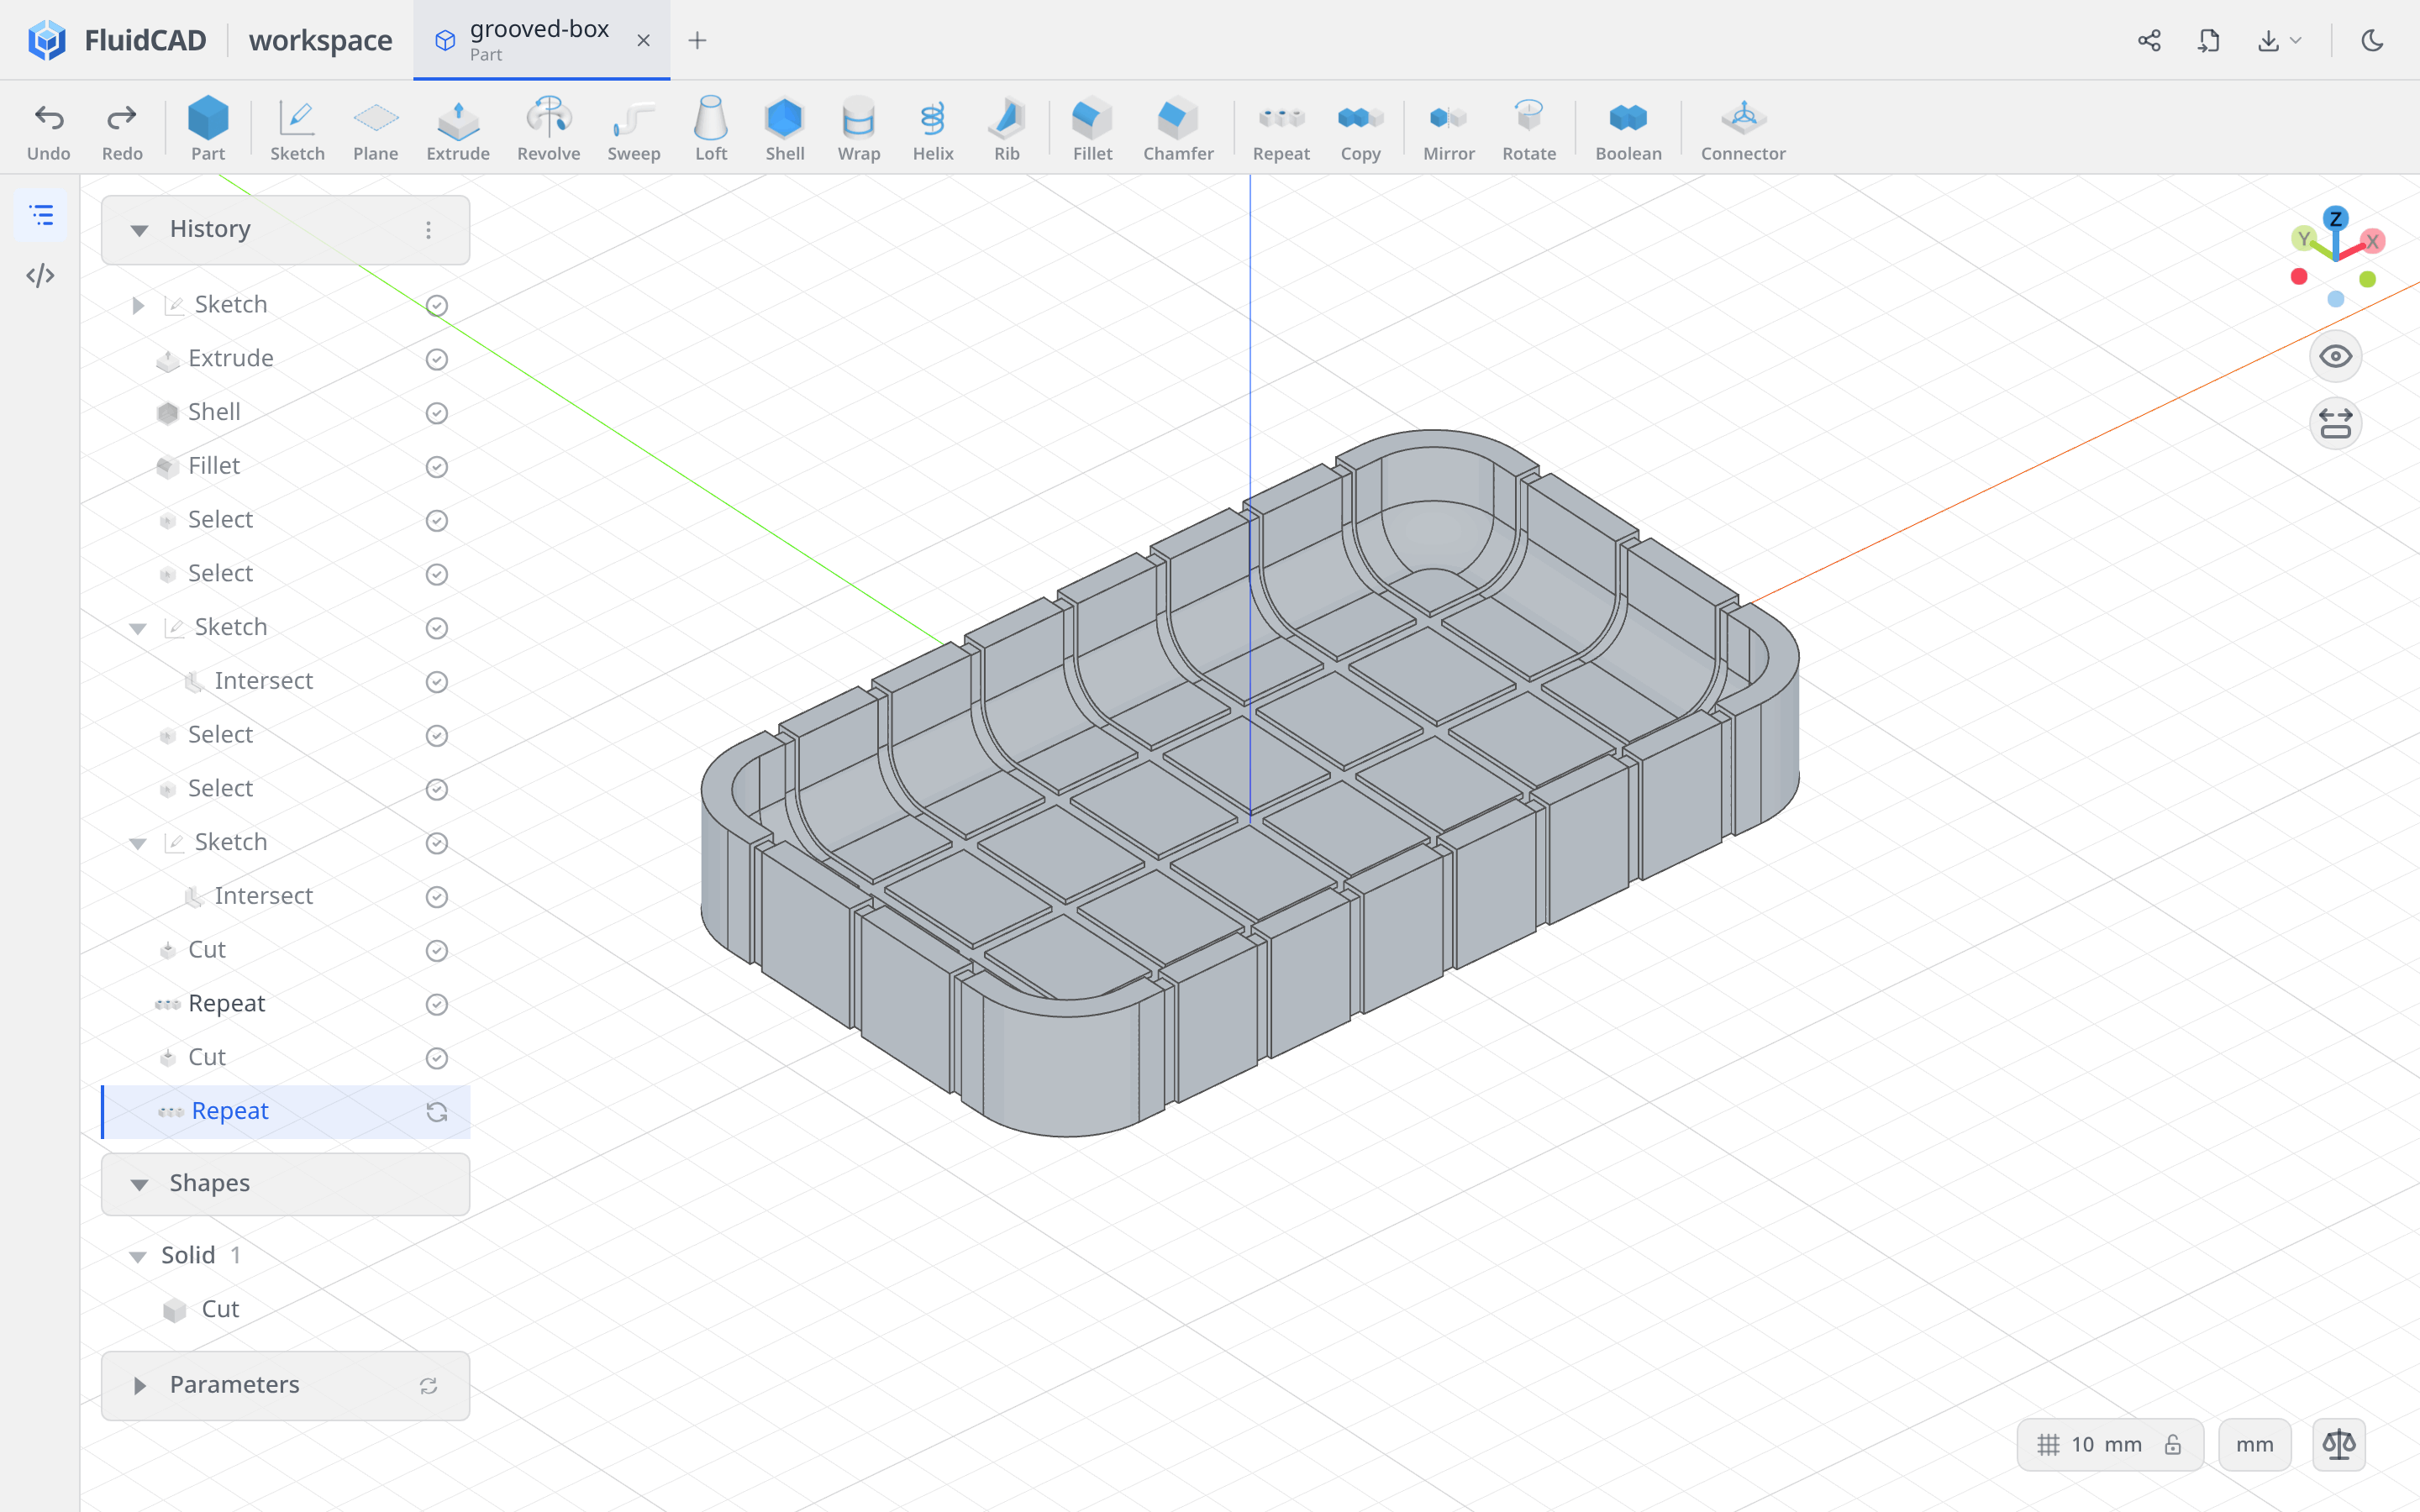Start a new Sketch from toolbar

[x=297, y=130]
